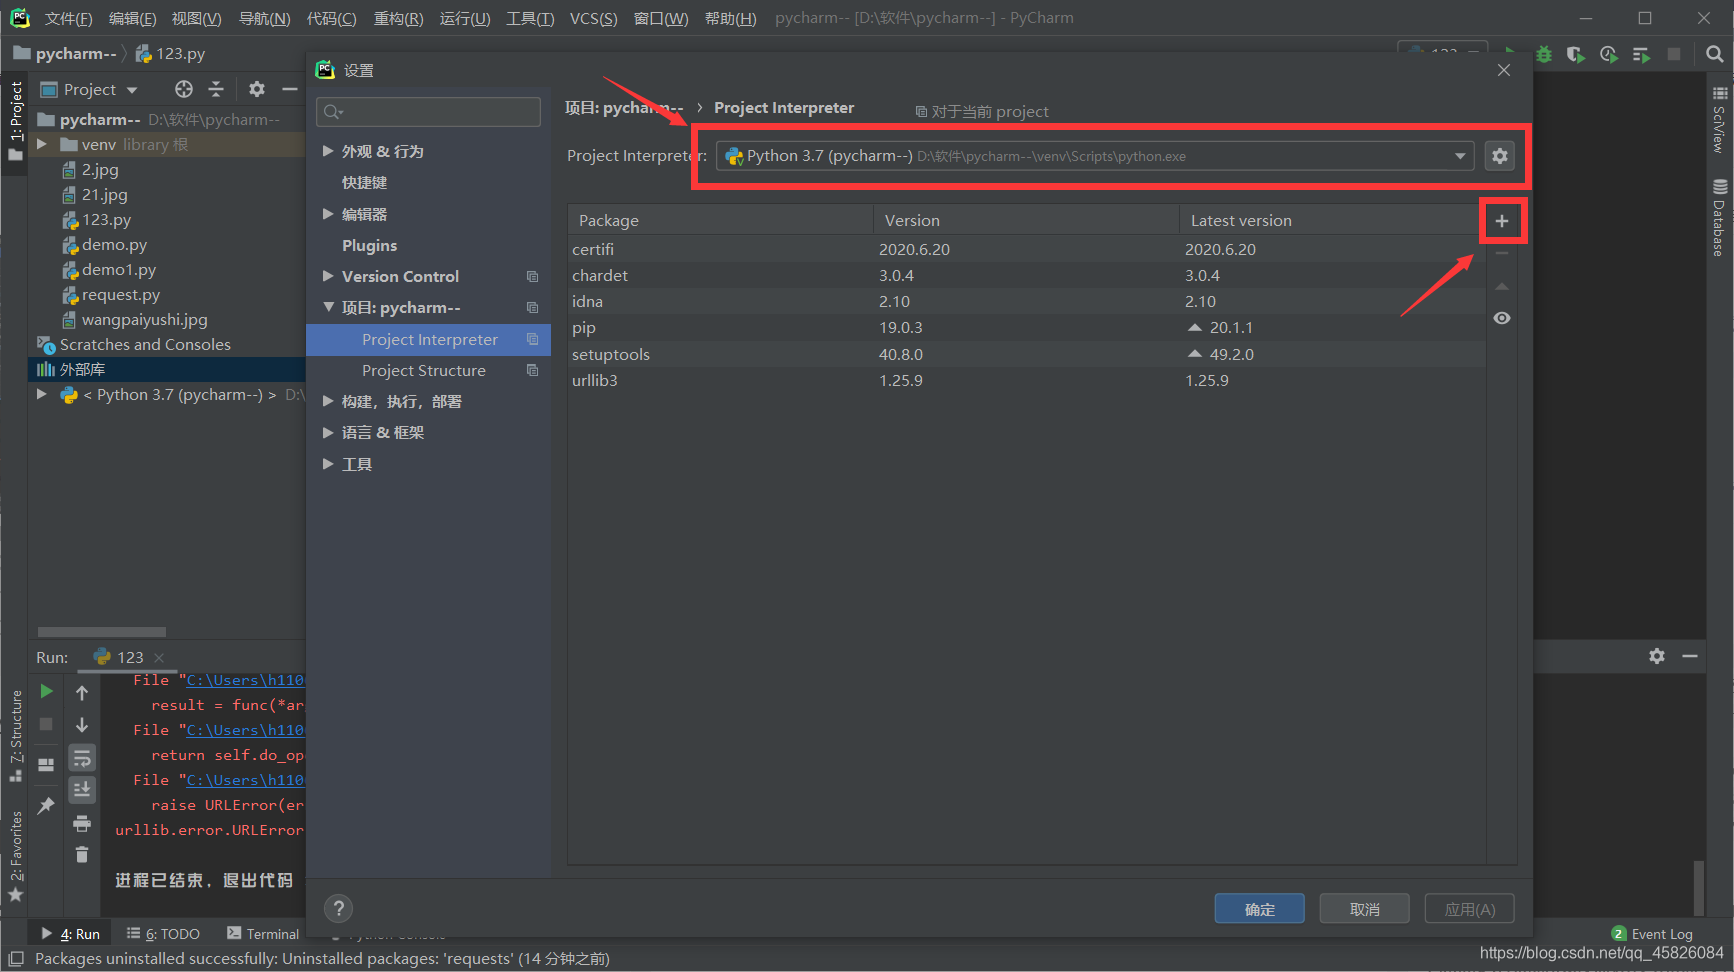Expand Version Control settings section
Viewport: 1734px width, 972px height.
pyautogui.click(x=328, y=276)
